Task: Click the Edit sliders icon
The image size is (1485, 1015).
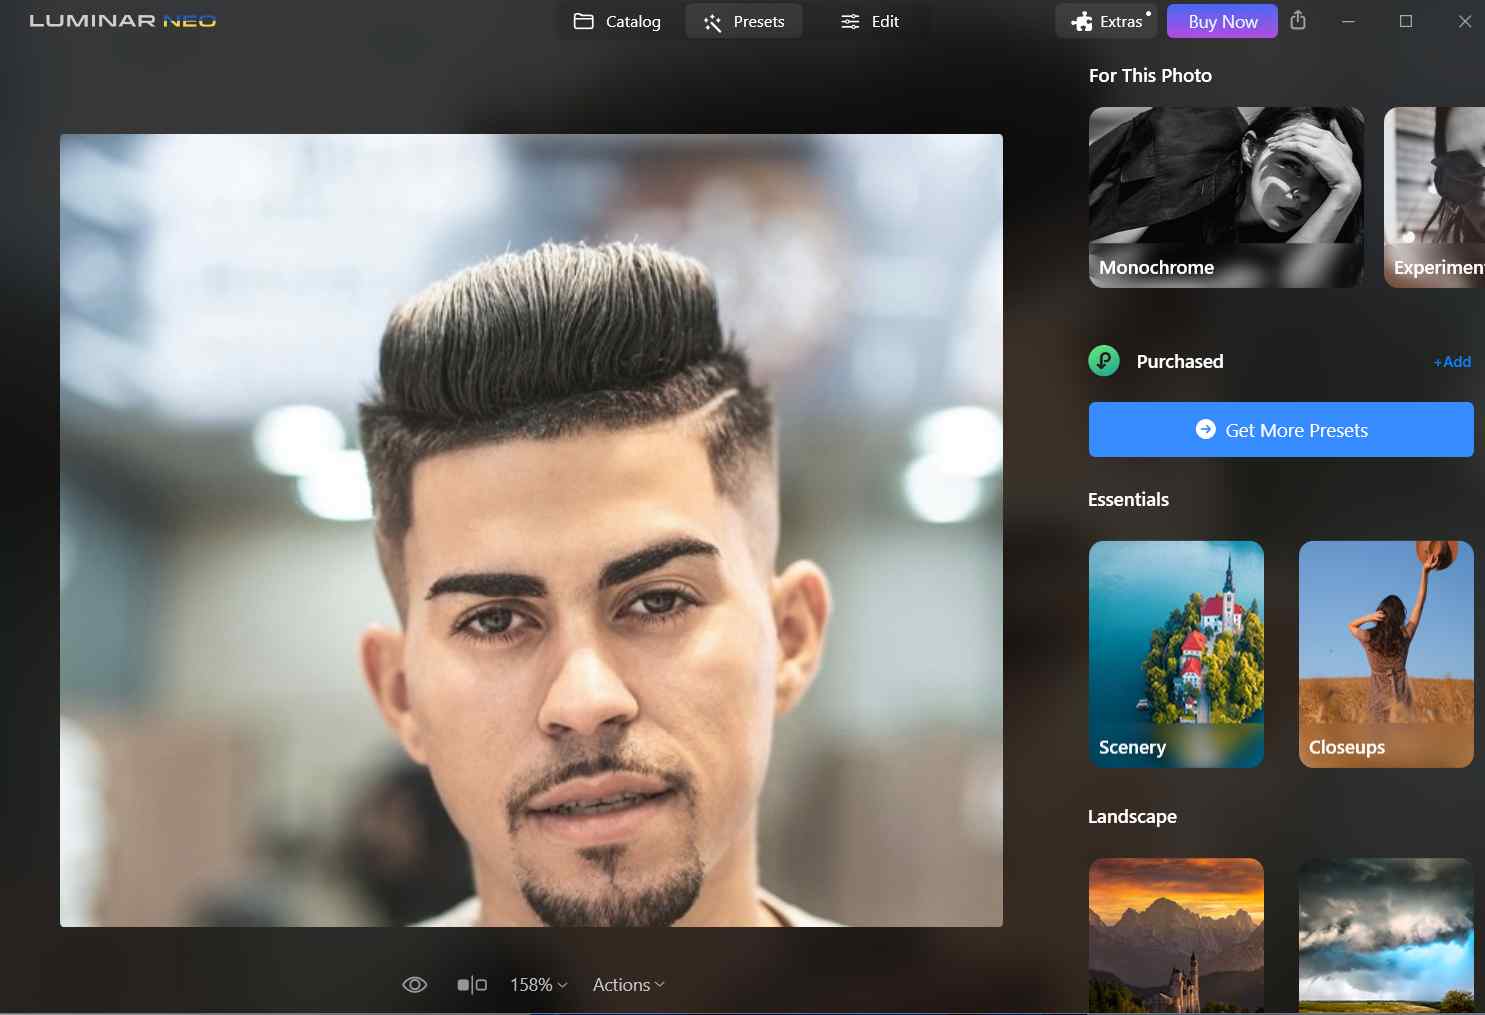Action: (x=849, y=21)
